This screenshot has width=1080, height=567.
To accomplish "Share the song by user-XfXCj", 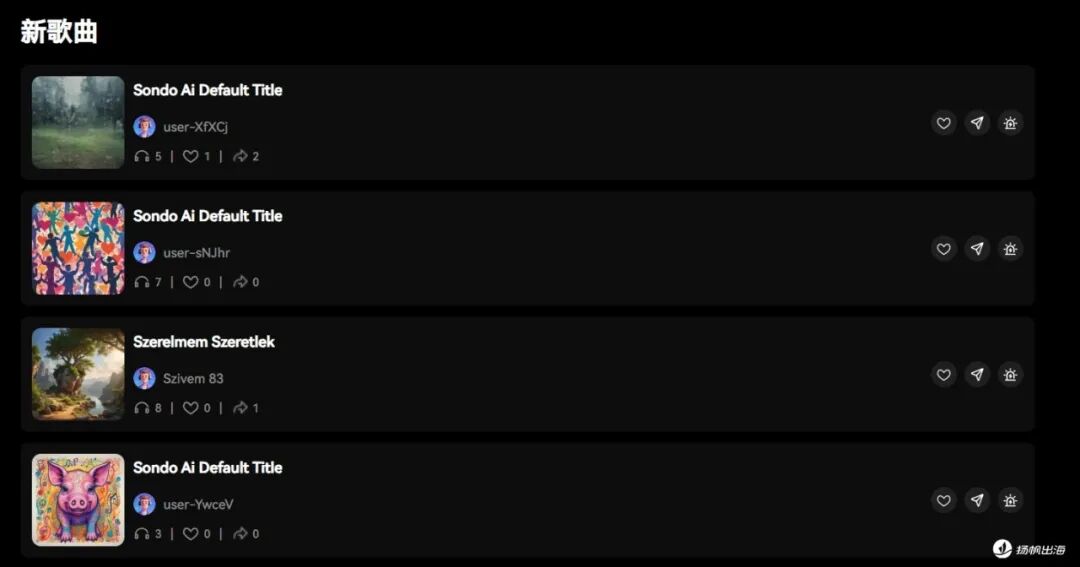I will coord(977,123).
